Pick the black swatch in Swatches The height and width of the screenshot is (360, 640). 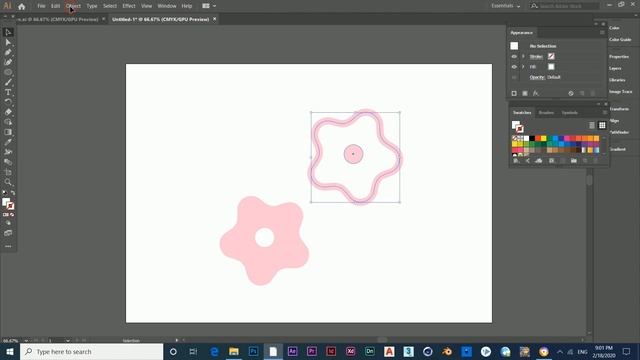[532, 138]
